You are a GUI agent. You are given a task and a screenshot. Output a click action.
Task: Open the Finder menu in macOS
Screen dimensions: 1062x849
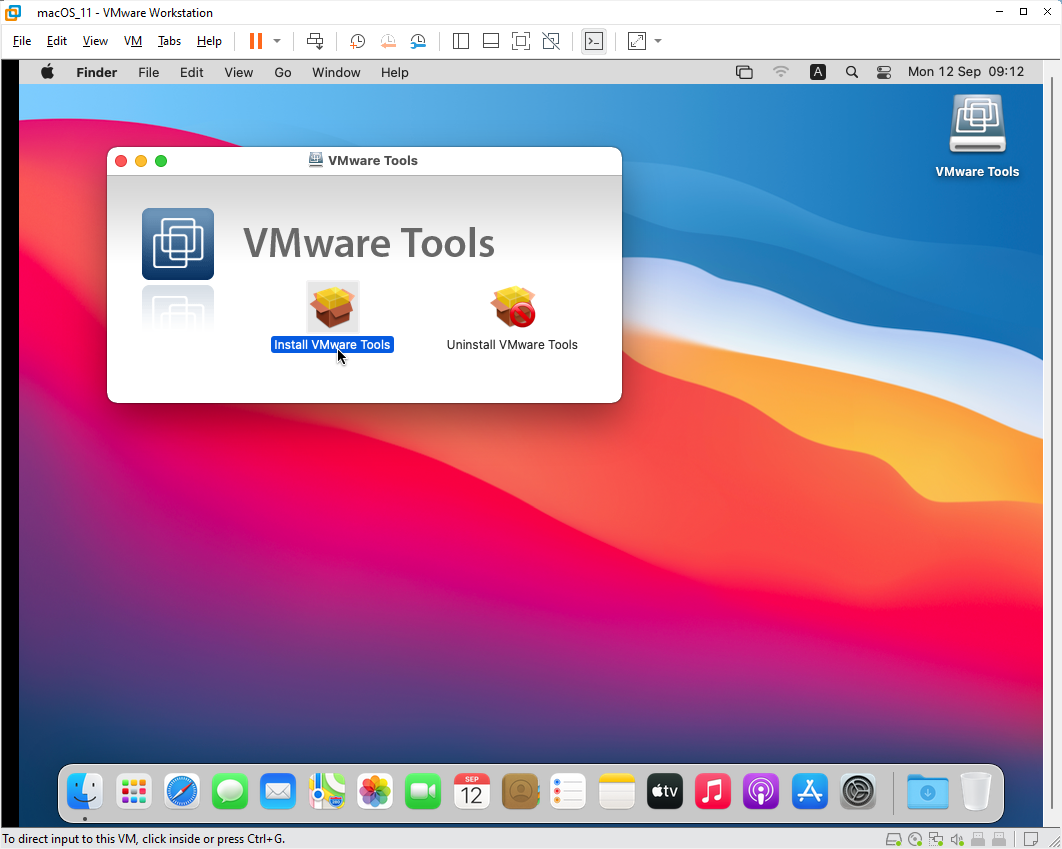pyautogui.click(x=97, y=72)
